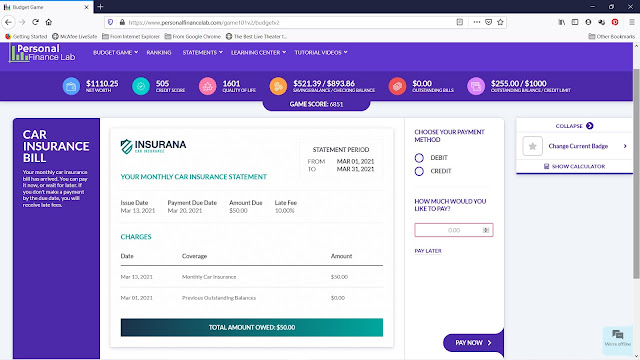Screen dimensions: 640x360
Task: Toggle the sidebar view icon
Action: click(575, 22)
